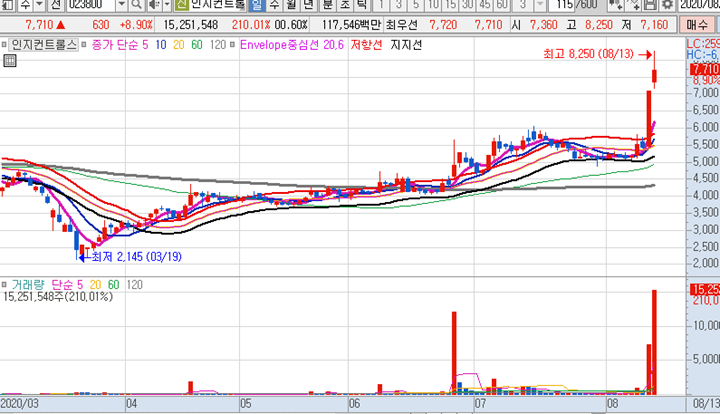This screenshot has width=720, height=414.
Task: Click the speaker sound alert icon
Action: pos(155,5)
